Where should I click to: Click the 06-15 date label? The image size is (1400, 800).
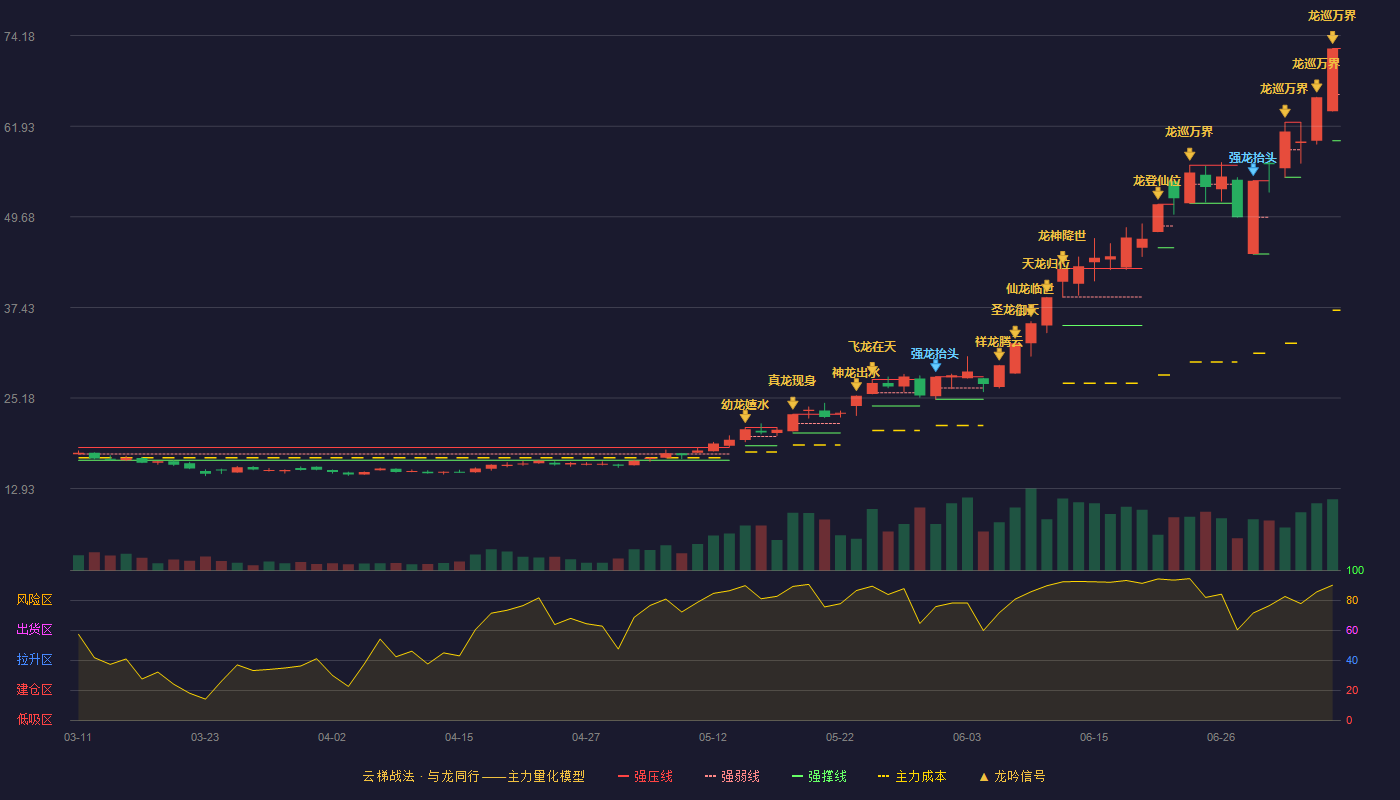tap(1094, 737)
